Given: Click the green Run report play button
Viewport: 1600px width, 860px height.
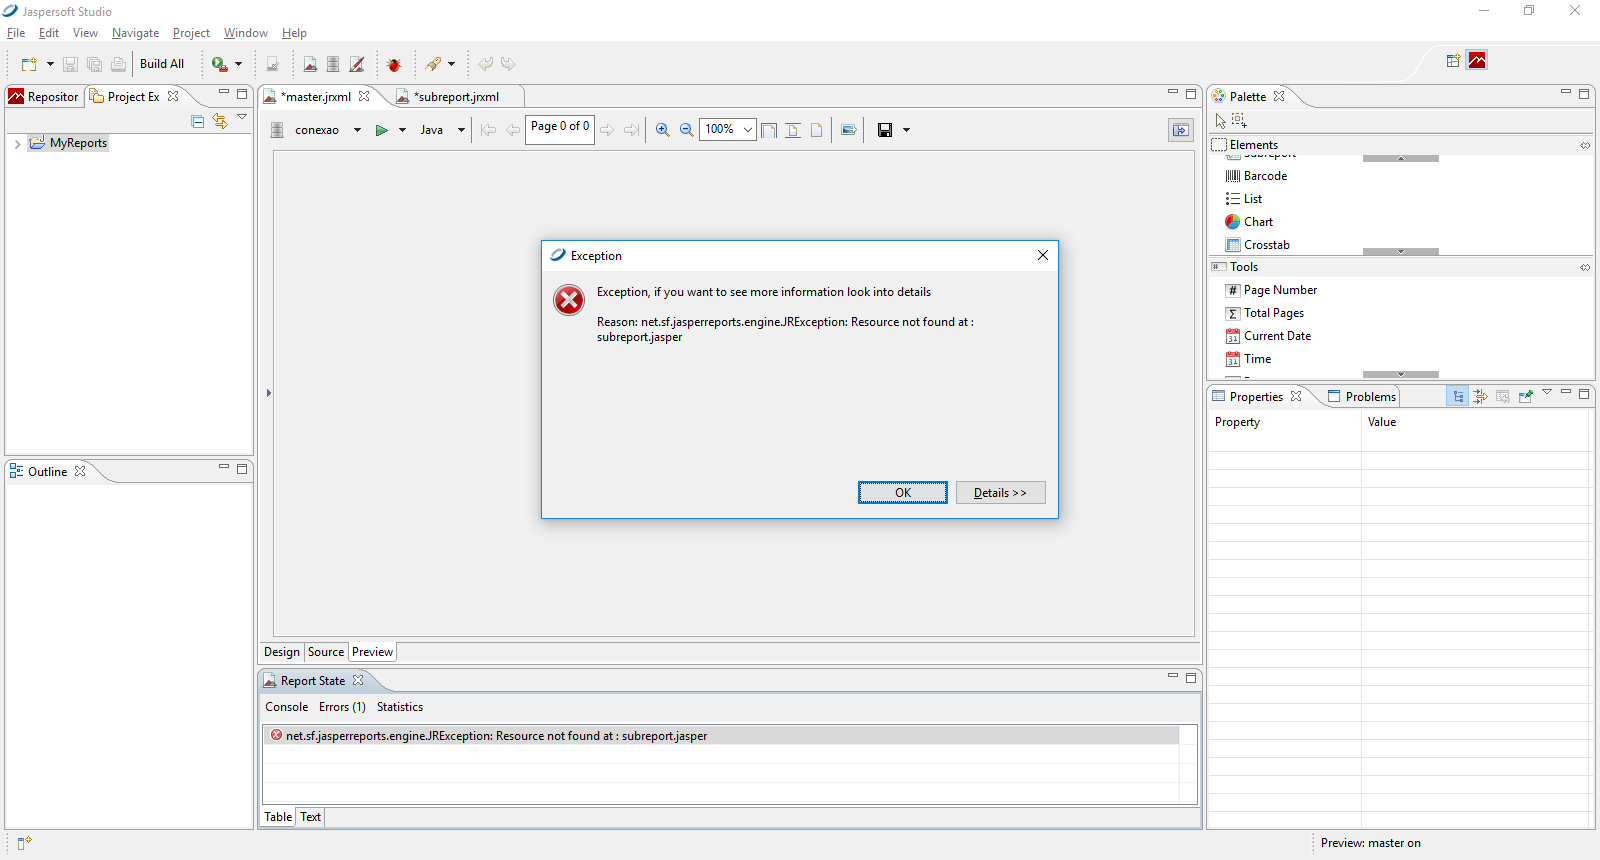Looking at the screenshot, I should pos(381,130).
